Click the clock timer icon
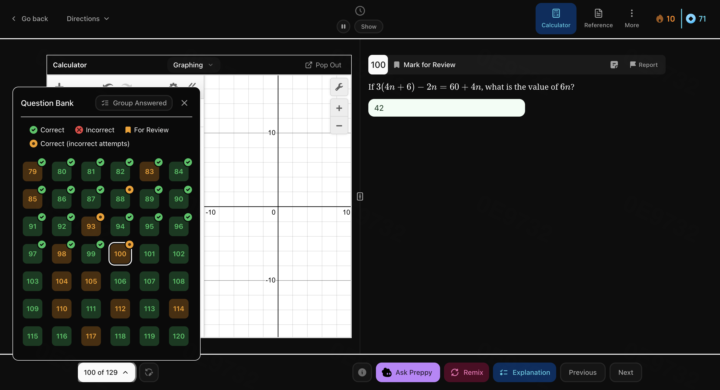720x390 pixels. click(x=360, y=11)
